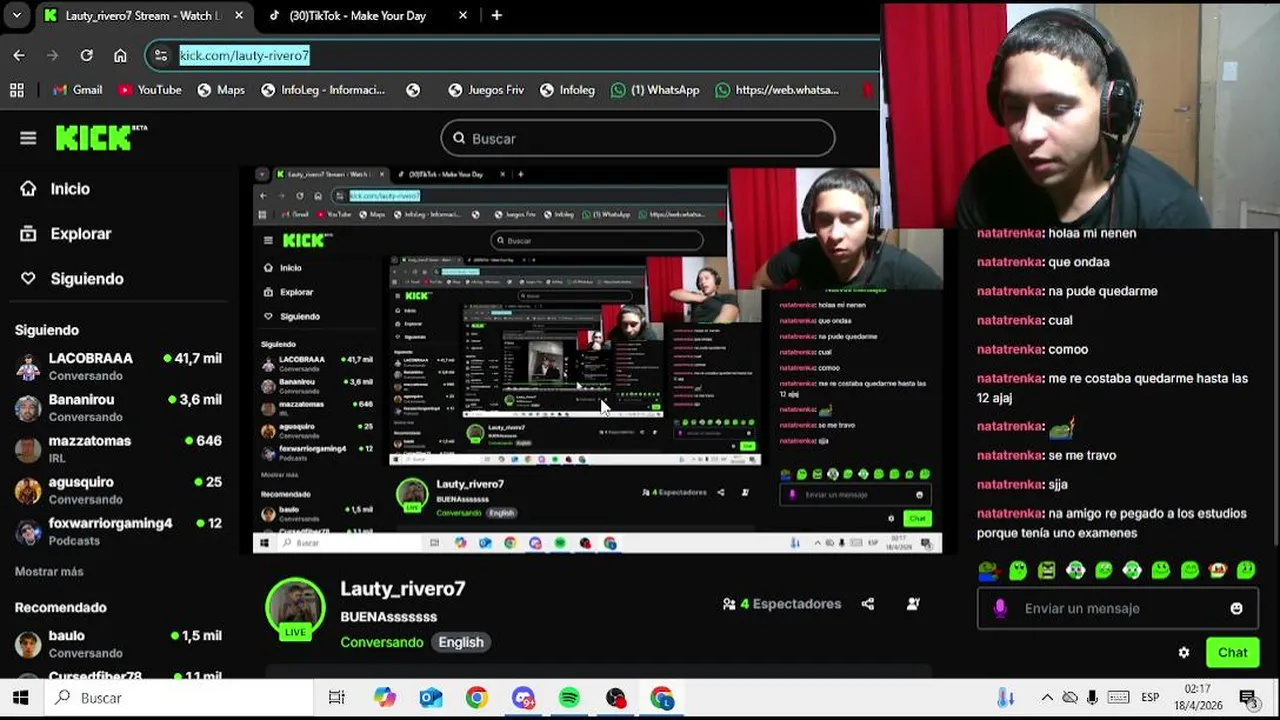Click the follow user icon beside share
The height and width of the screenshot is (720, 1280).
(913, 604)
